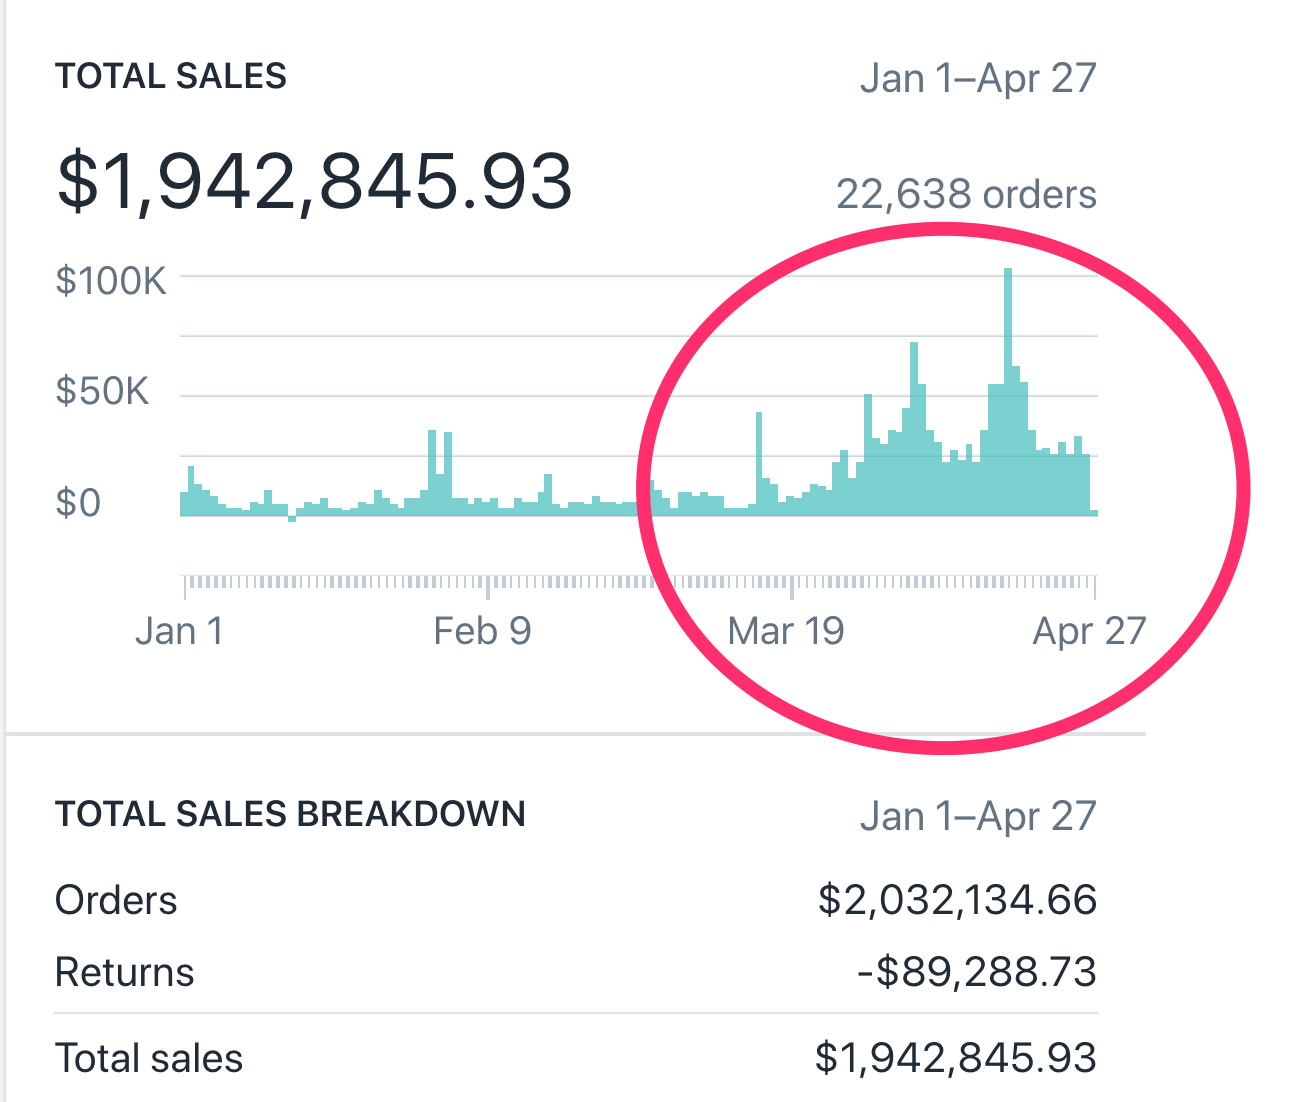
Task: Open date range in Total Sales header
Action: [977, 78]
